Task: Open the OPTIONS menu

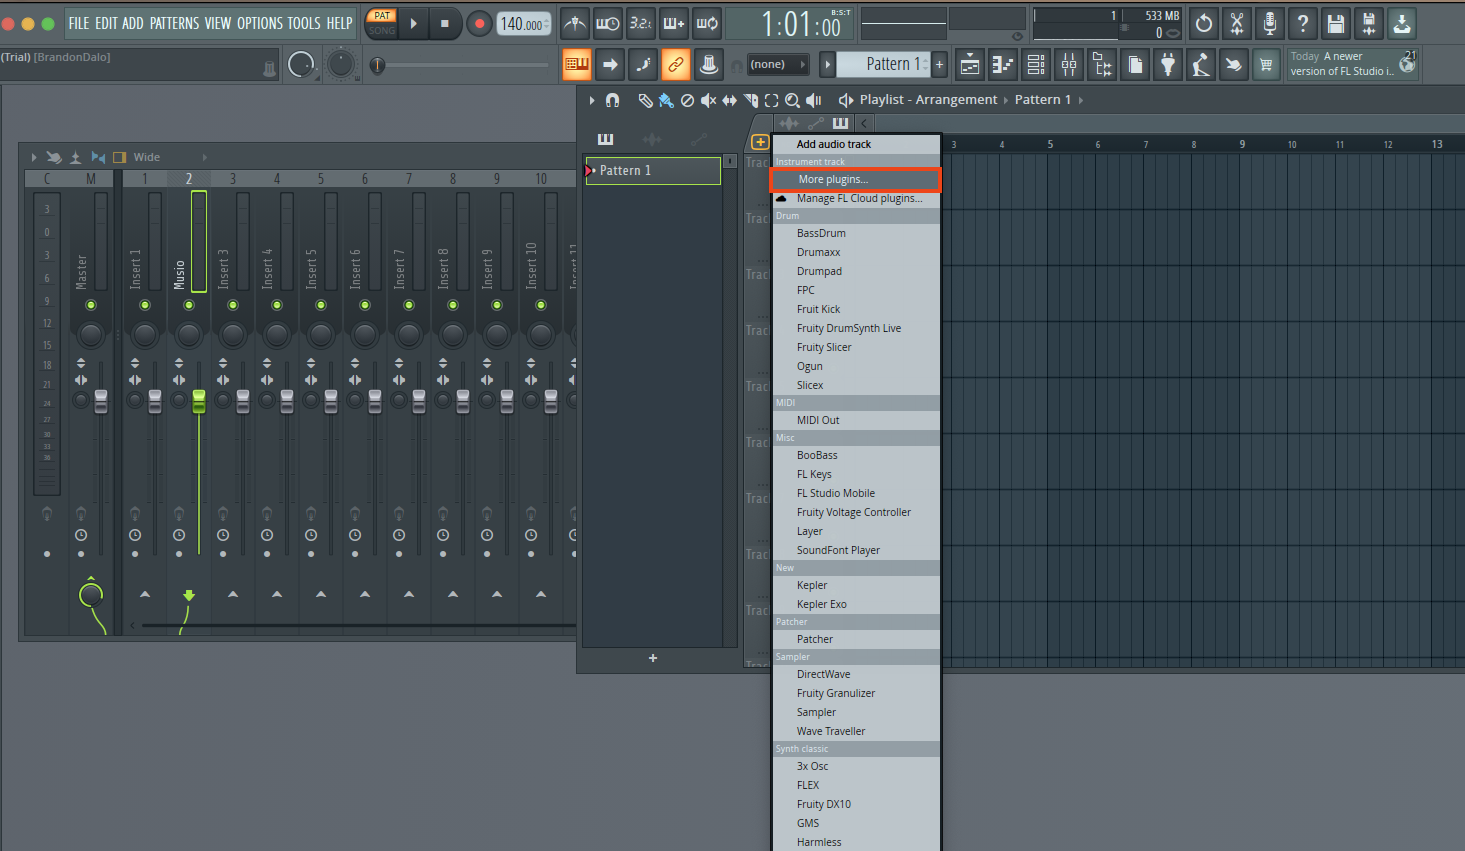Action: point(259,23)
